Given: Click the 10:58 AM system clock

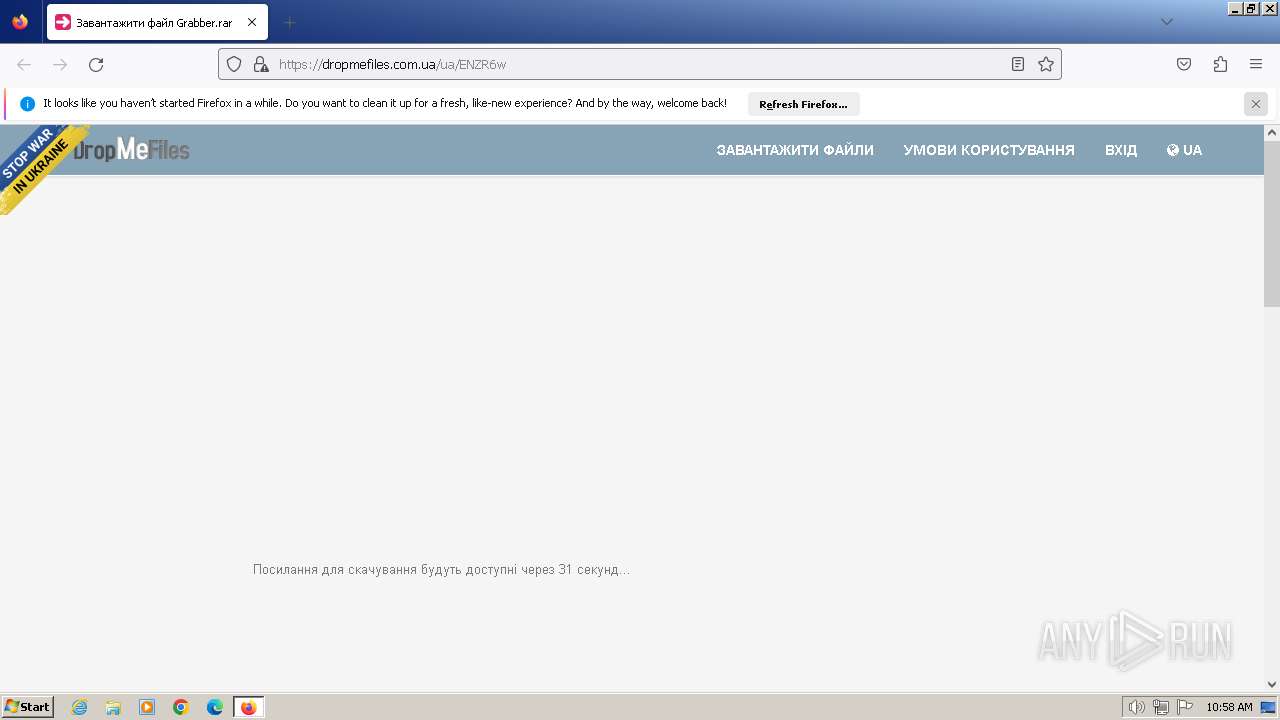Looking at the screenshot, I should 1229,707.
